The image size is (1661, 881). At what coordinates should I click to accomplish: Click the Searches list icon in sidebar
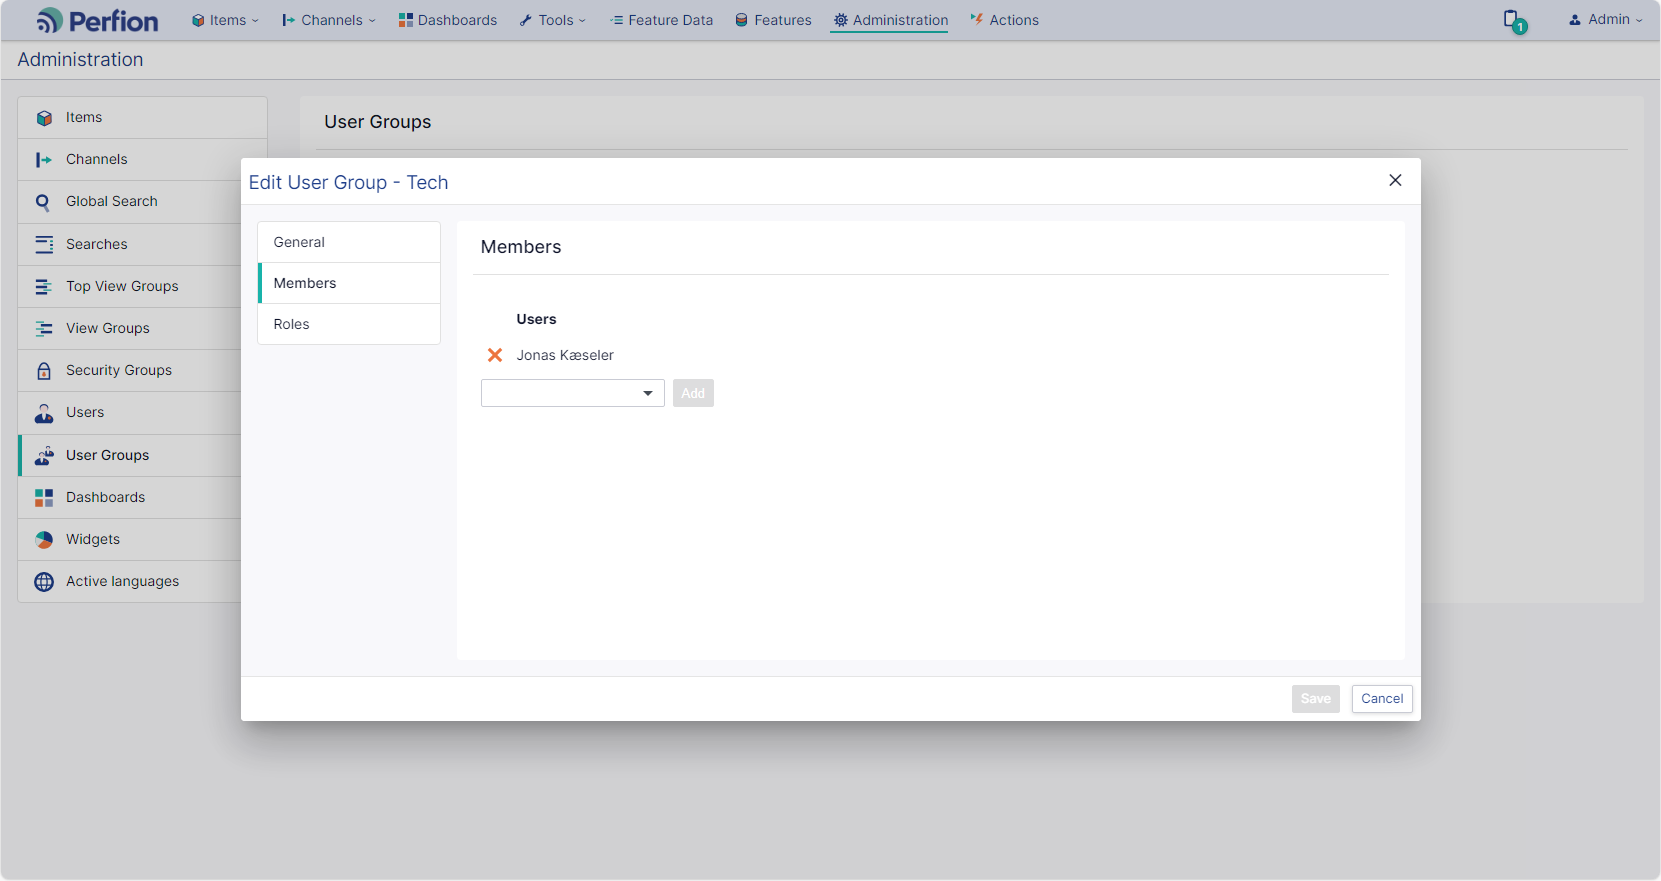point(44,244)
